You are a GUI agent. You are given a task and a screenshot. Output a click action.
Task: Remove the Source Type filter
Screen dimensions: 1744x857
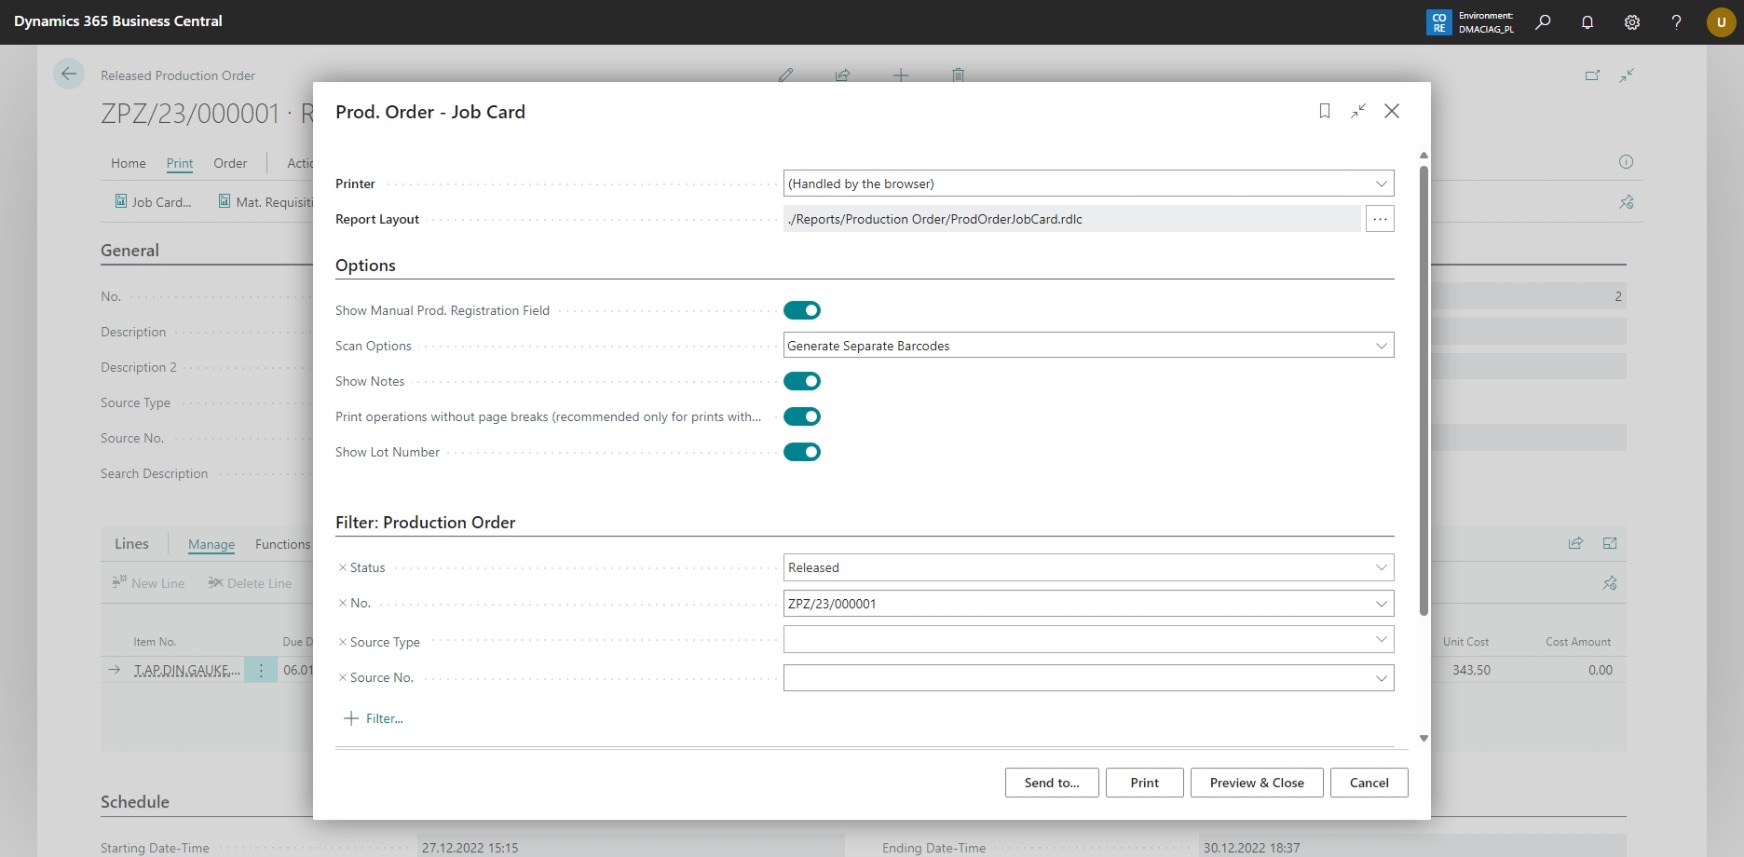click(342, 642)
